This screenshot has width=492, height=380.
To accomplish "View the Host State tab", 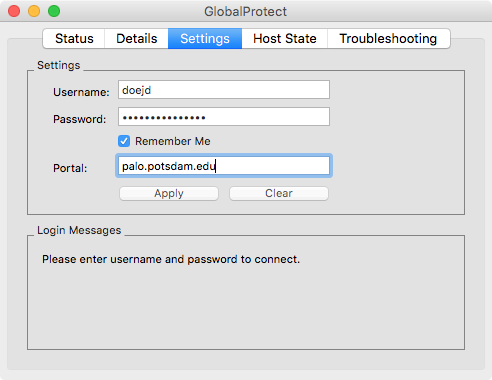I will coord(285,39).
